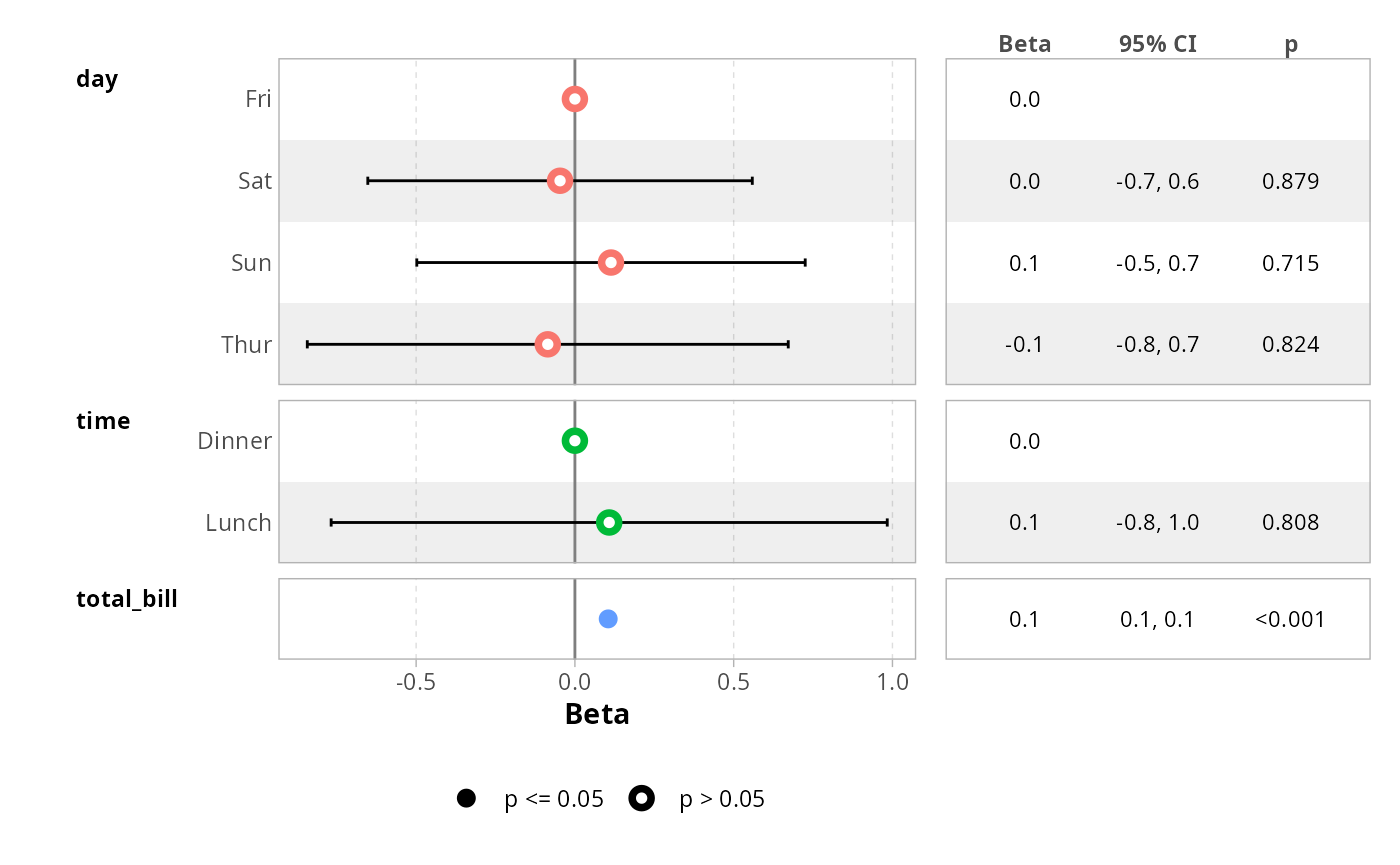Click the 'p' column header
The width and height of the screenshot is (1400, 865).
(1291, 45)
